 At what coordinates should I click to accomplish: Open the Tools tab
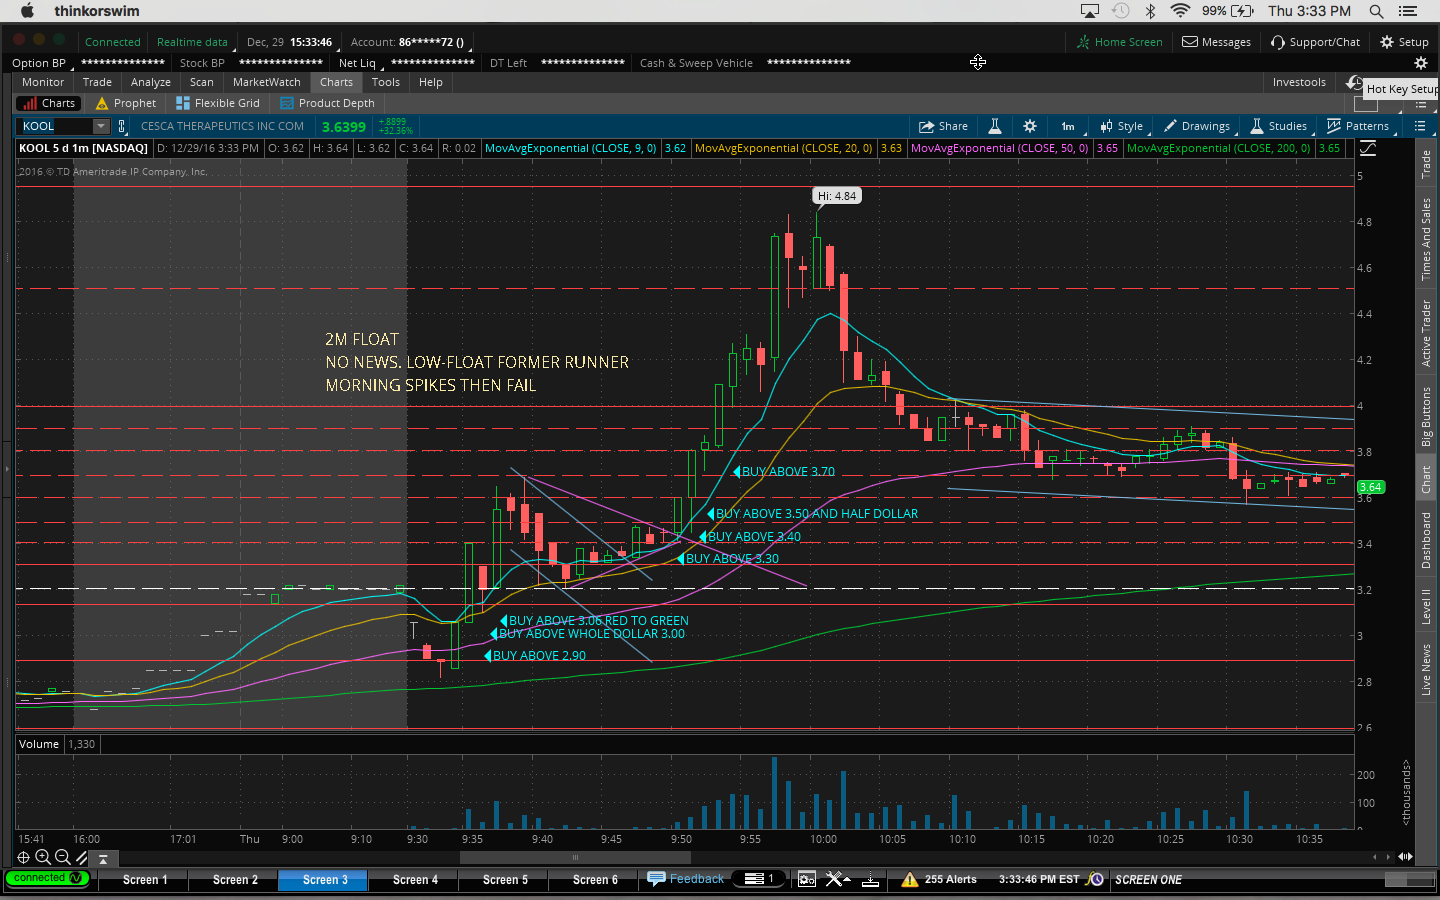coord(385,82)
